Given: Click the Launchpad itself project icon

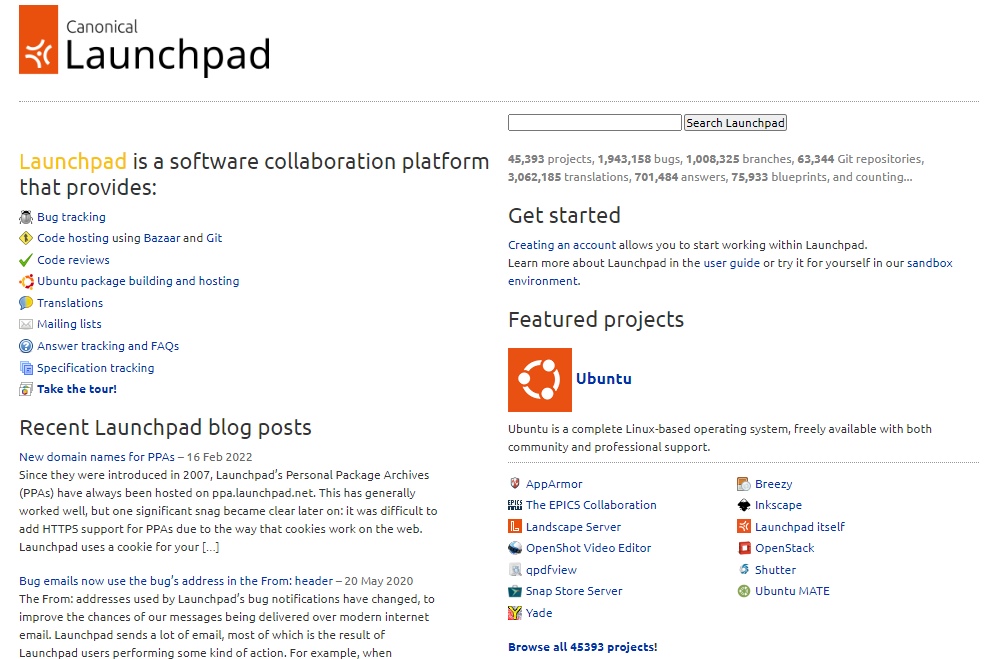Looking at the screenshot, I should point(744,526).
